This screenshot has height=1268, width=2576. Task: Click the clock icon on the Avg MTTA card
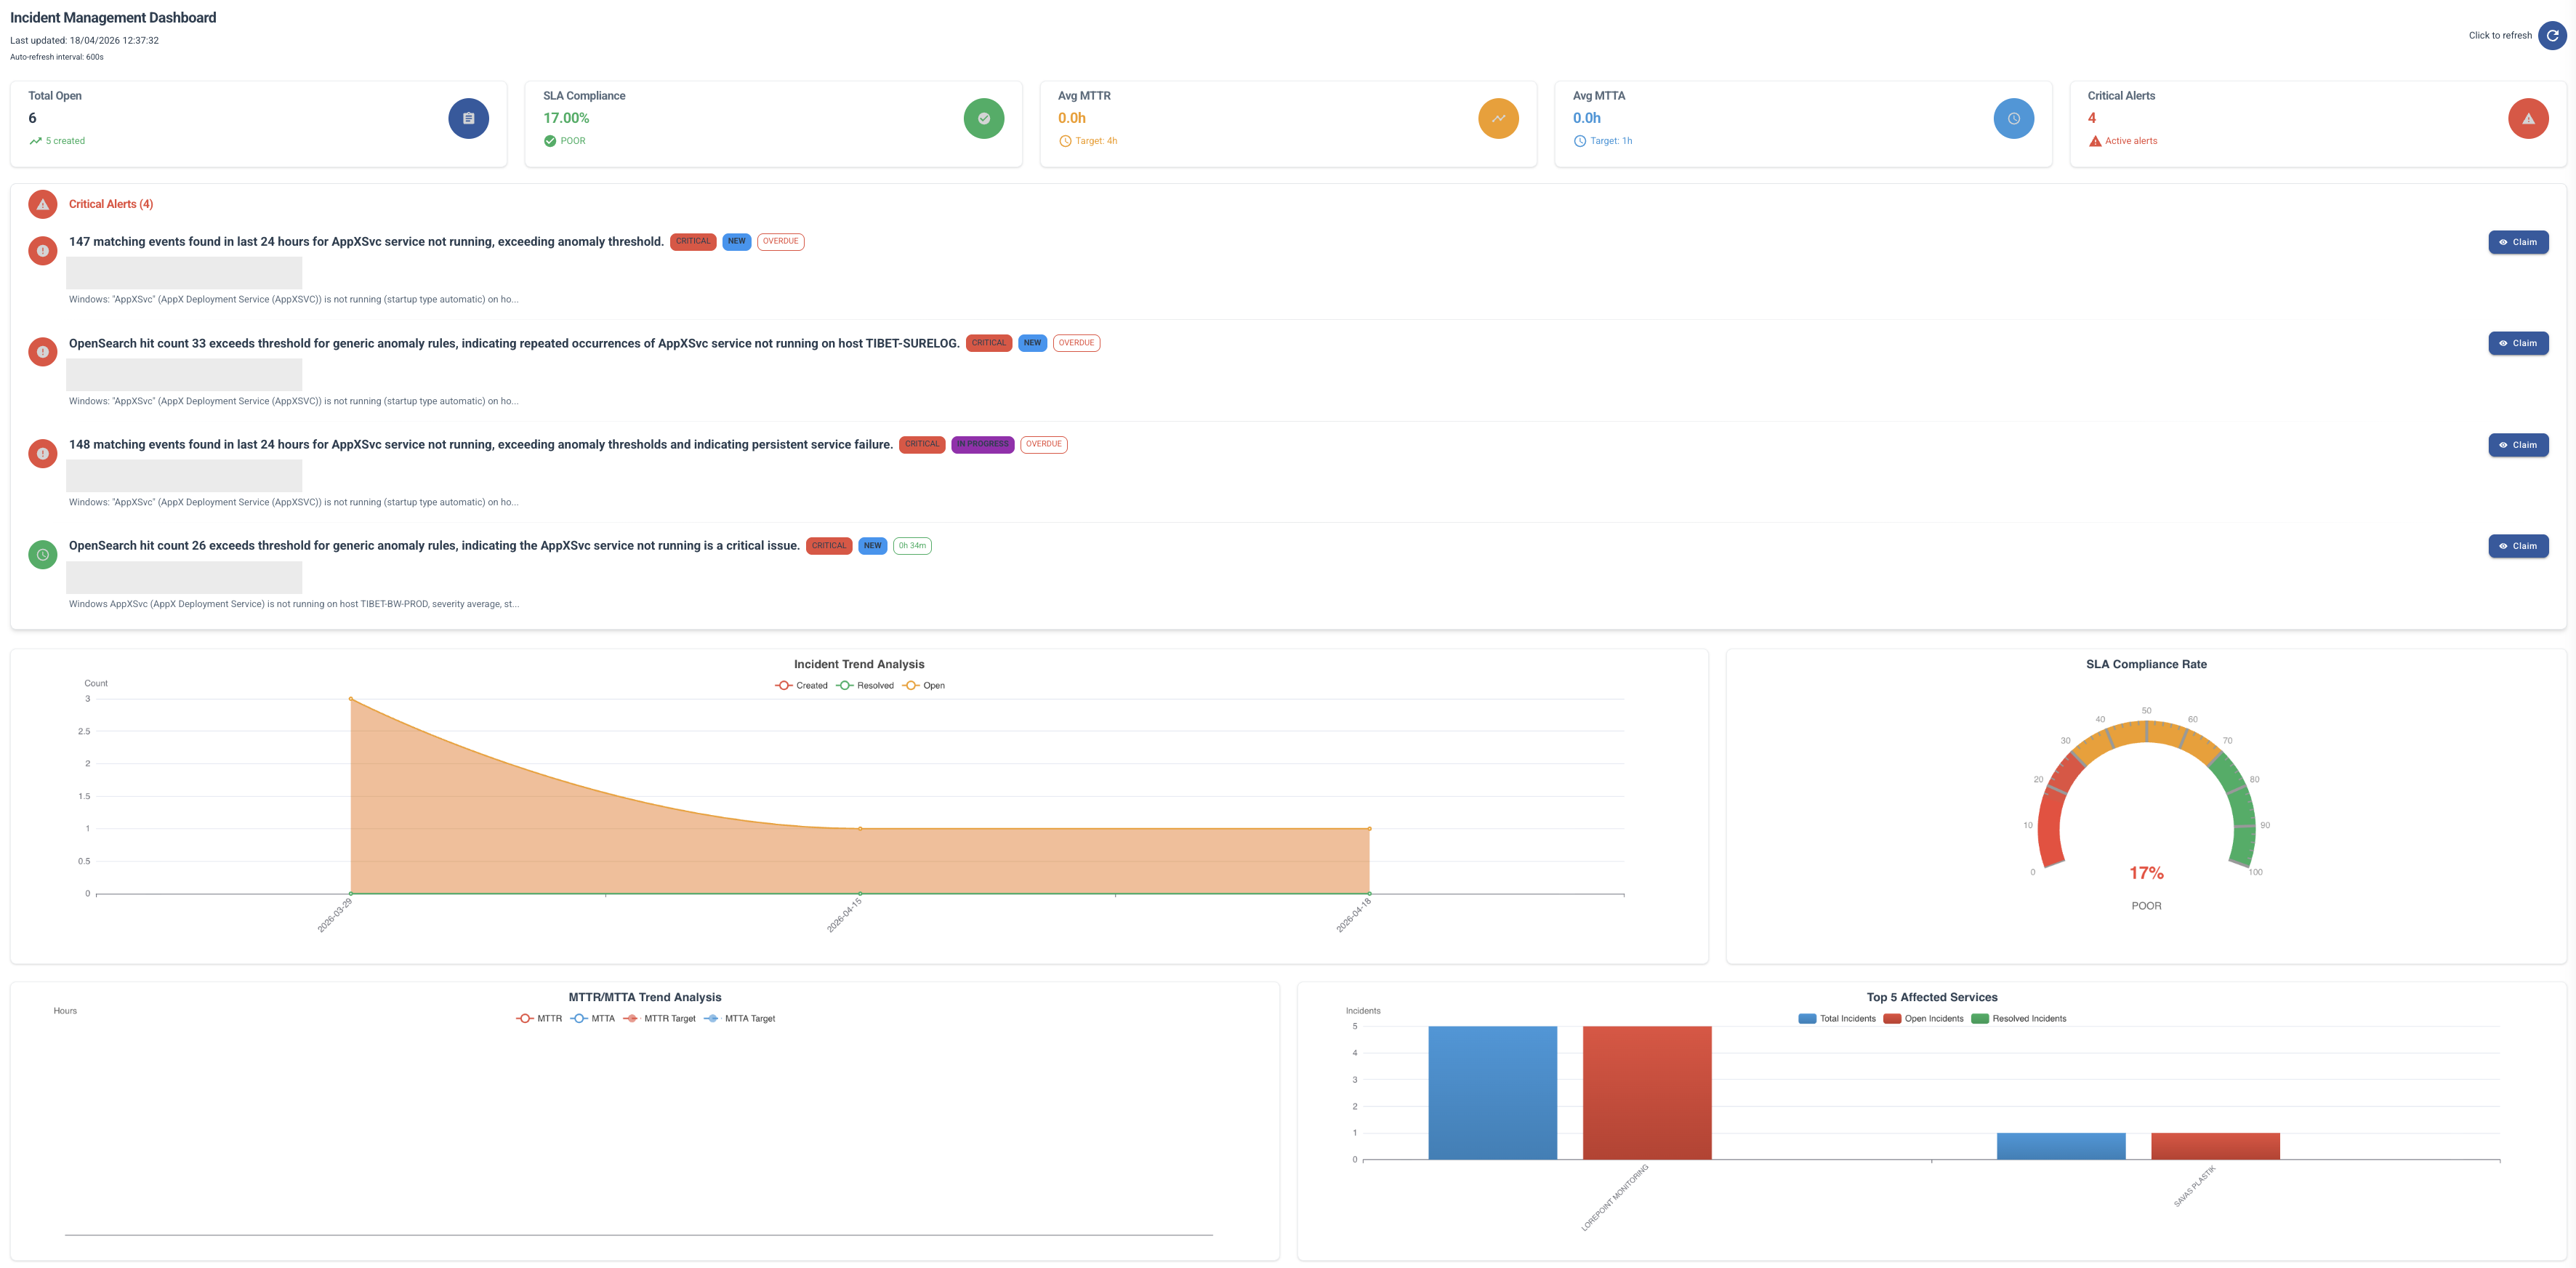coord(2014,118)
